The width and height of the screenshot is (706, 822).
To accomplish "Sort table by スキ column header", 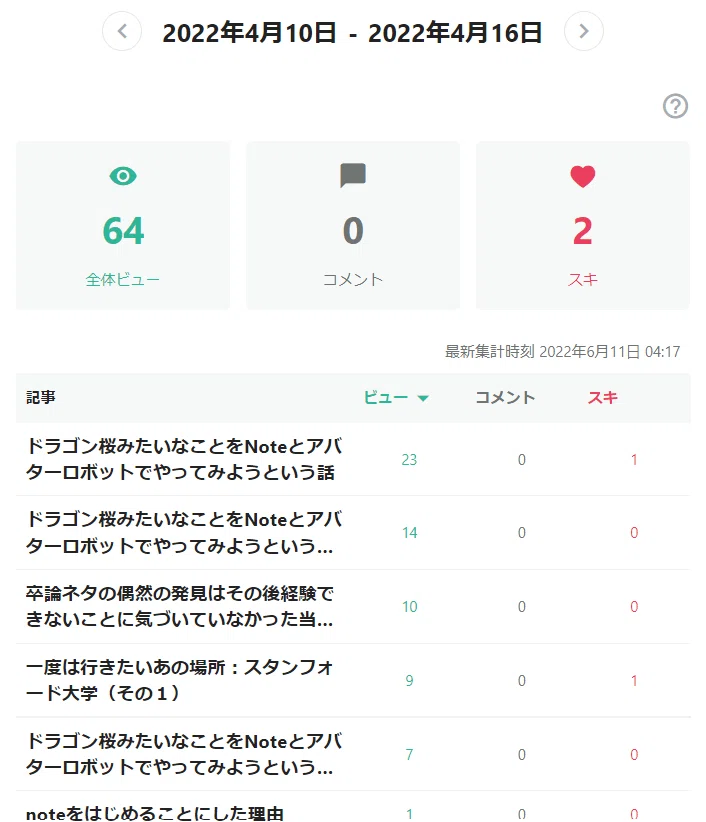I will click(602, 397).
